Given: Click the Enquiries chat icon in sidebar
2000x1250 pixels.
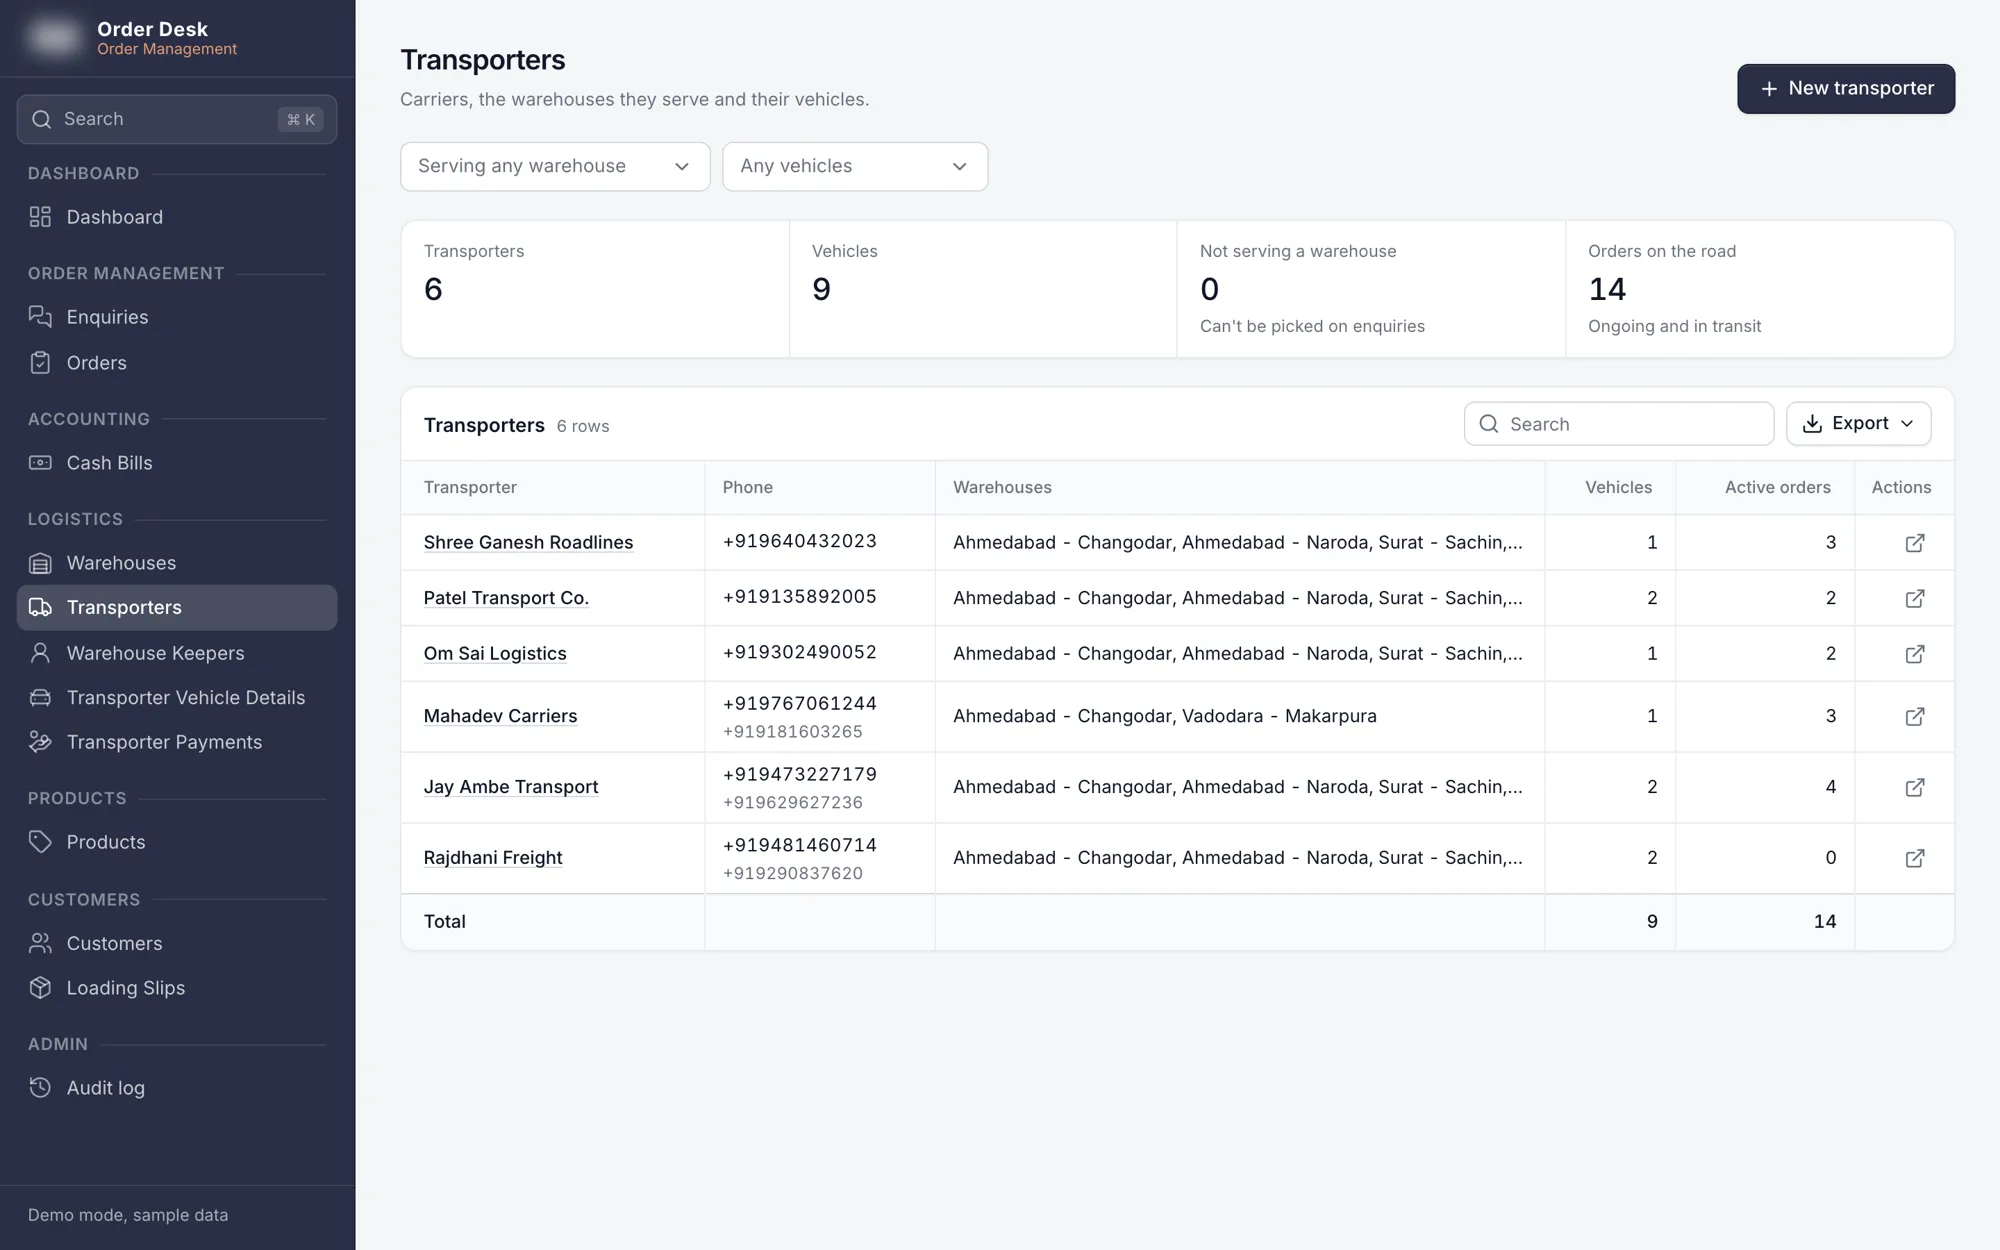Looking at the screenshot, I should (x=40, y=317).
